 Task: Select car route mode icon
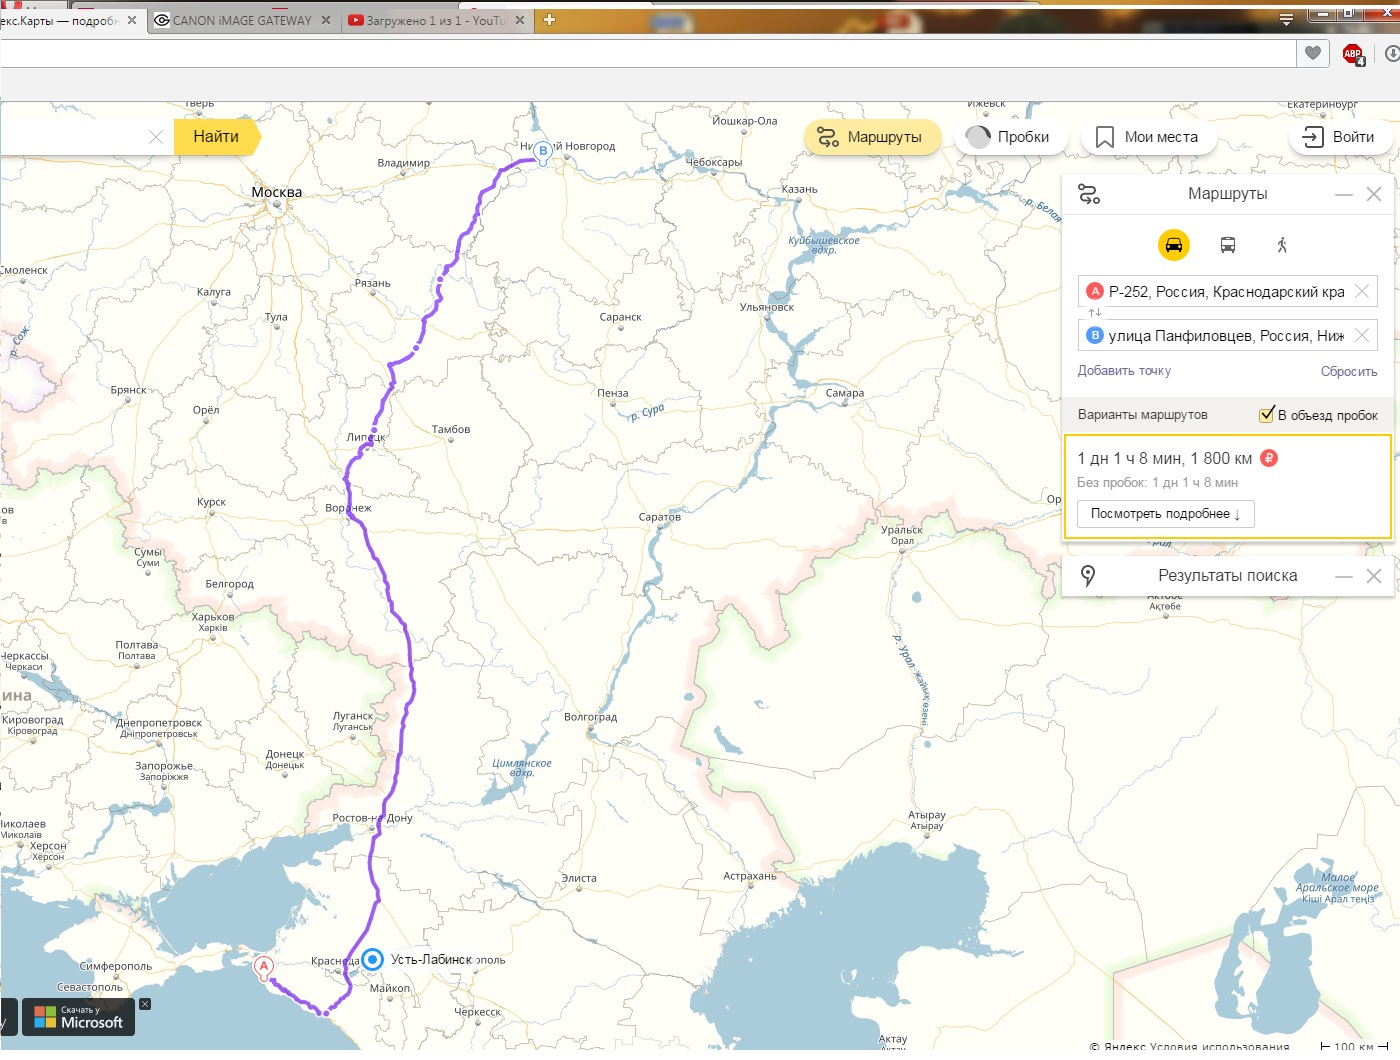[x=1174, y=245]
